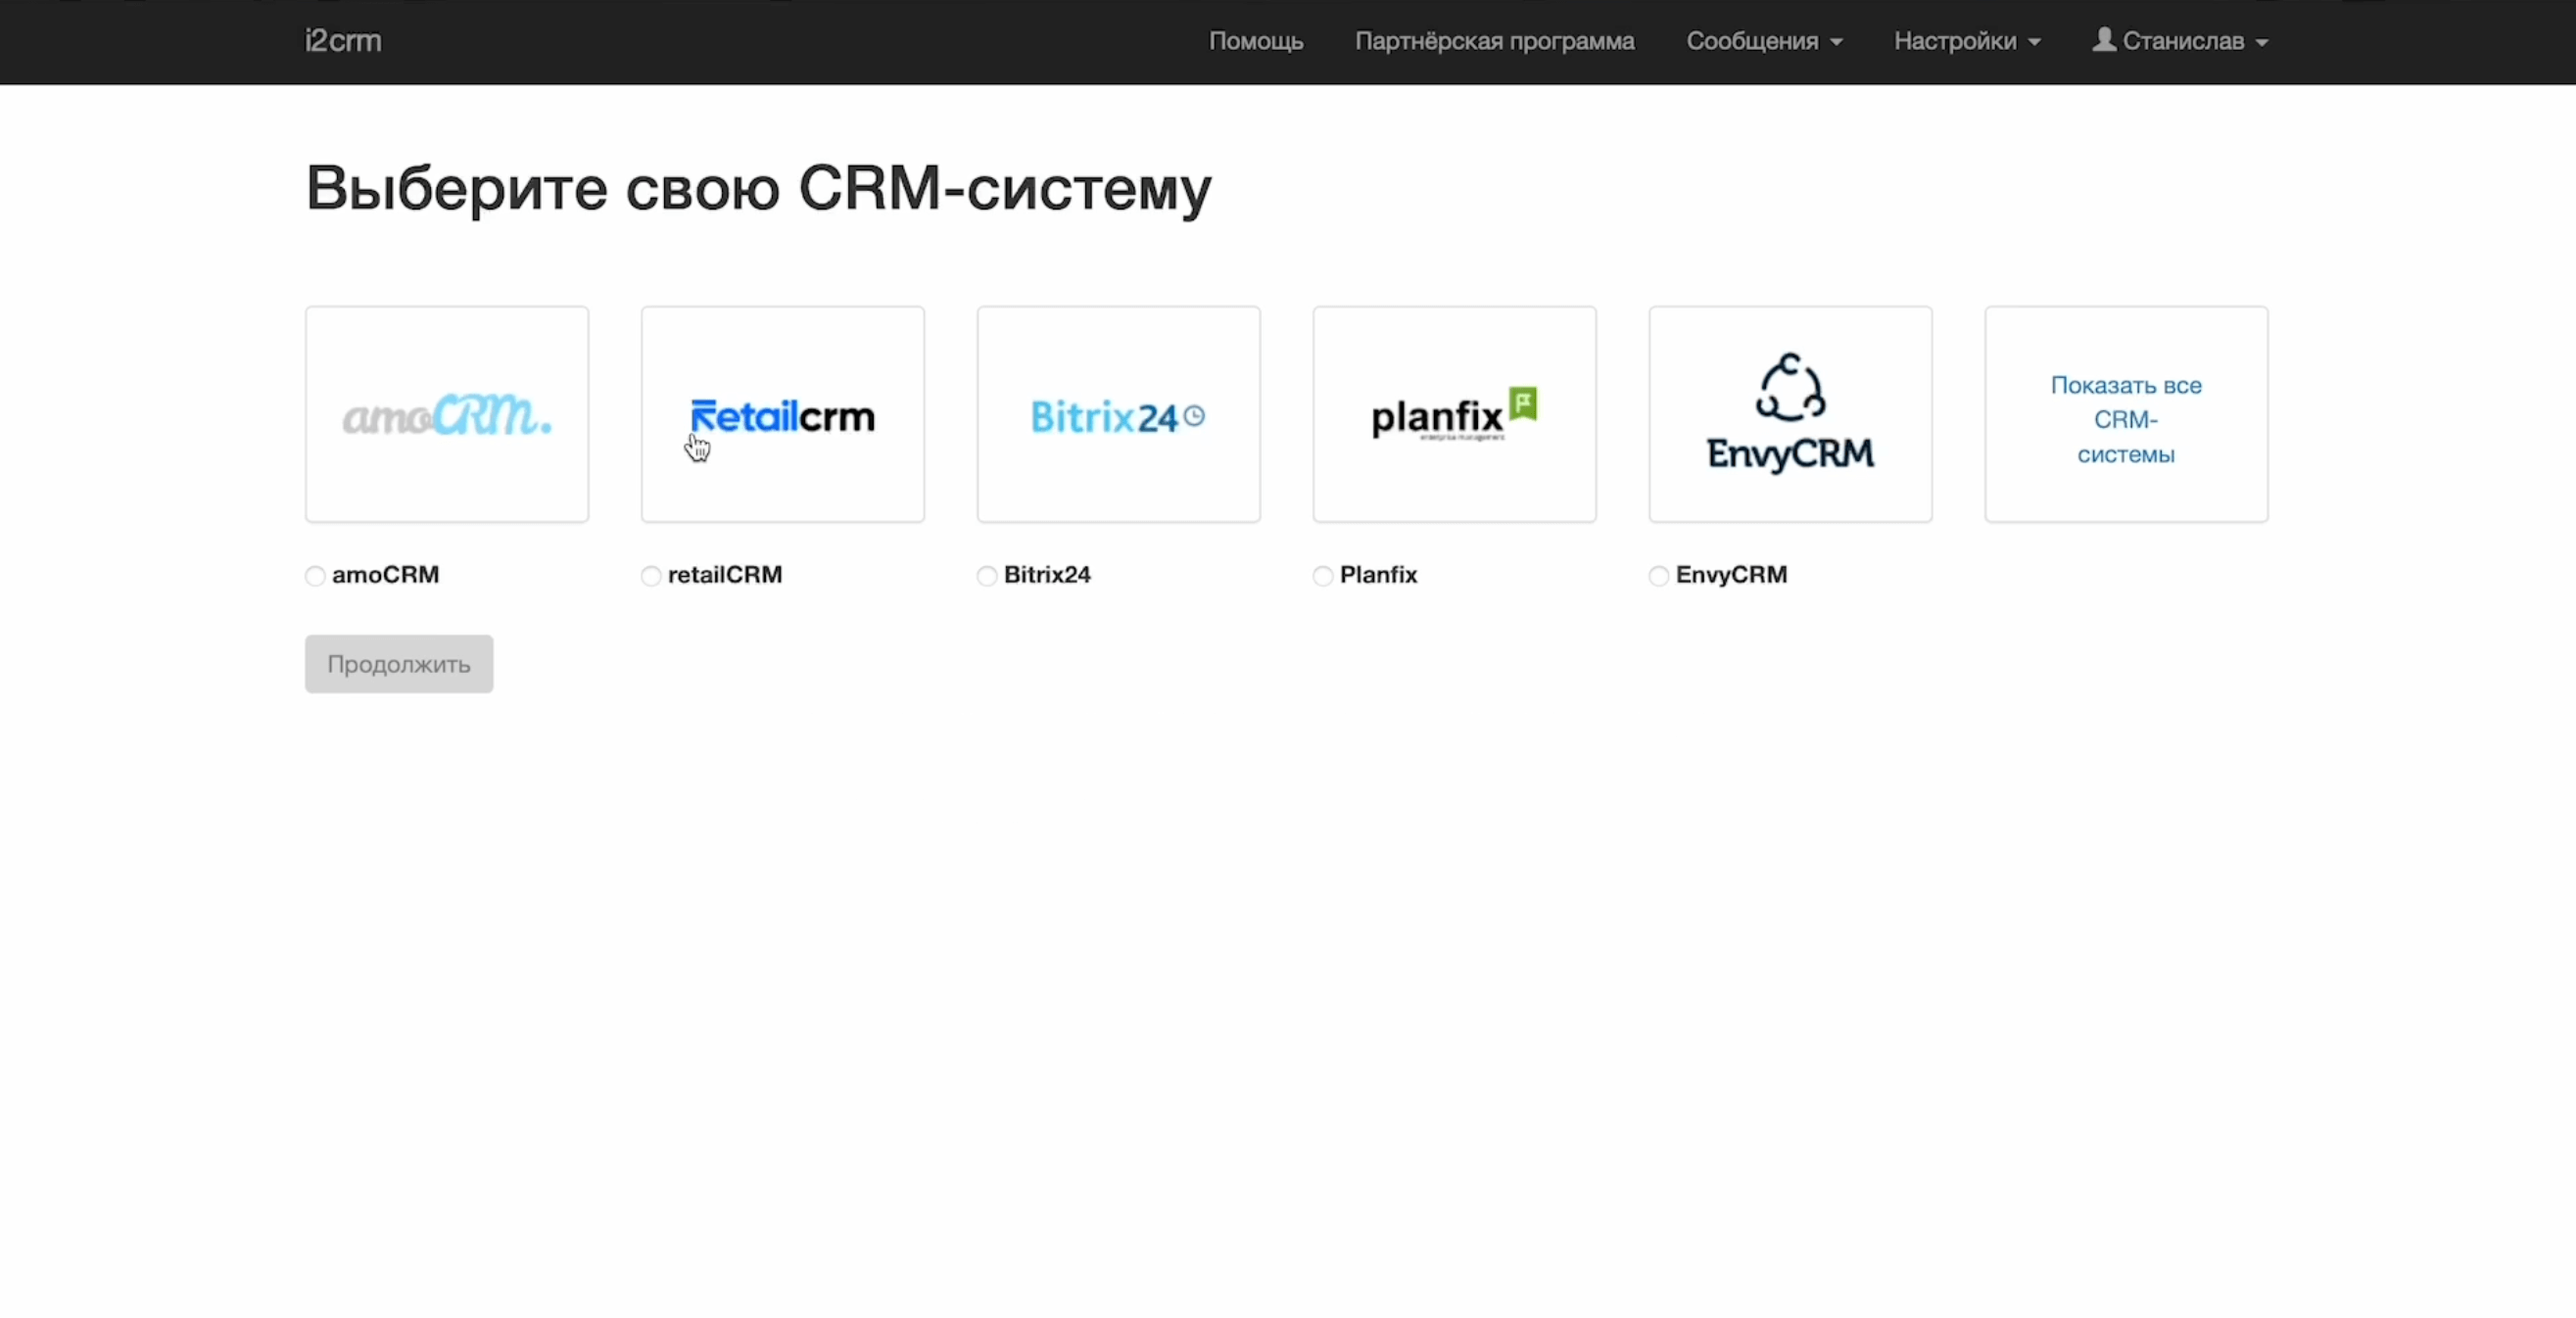Select the amoCRM radio button

point(315,576)
